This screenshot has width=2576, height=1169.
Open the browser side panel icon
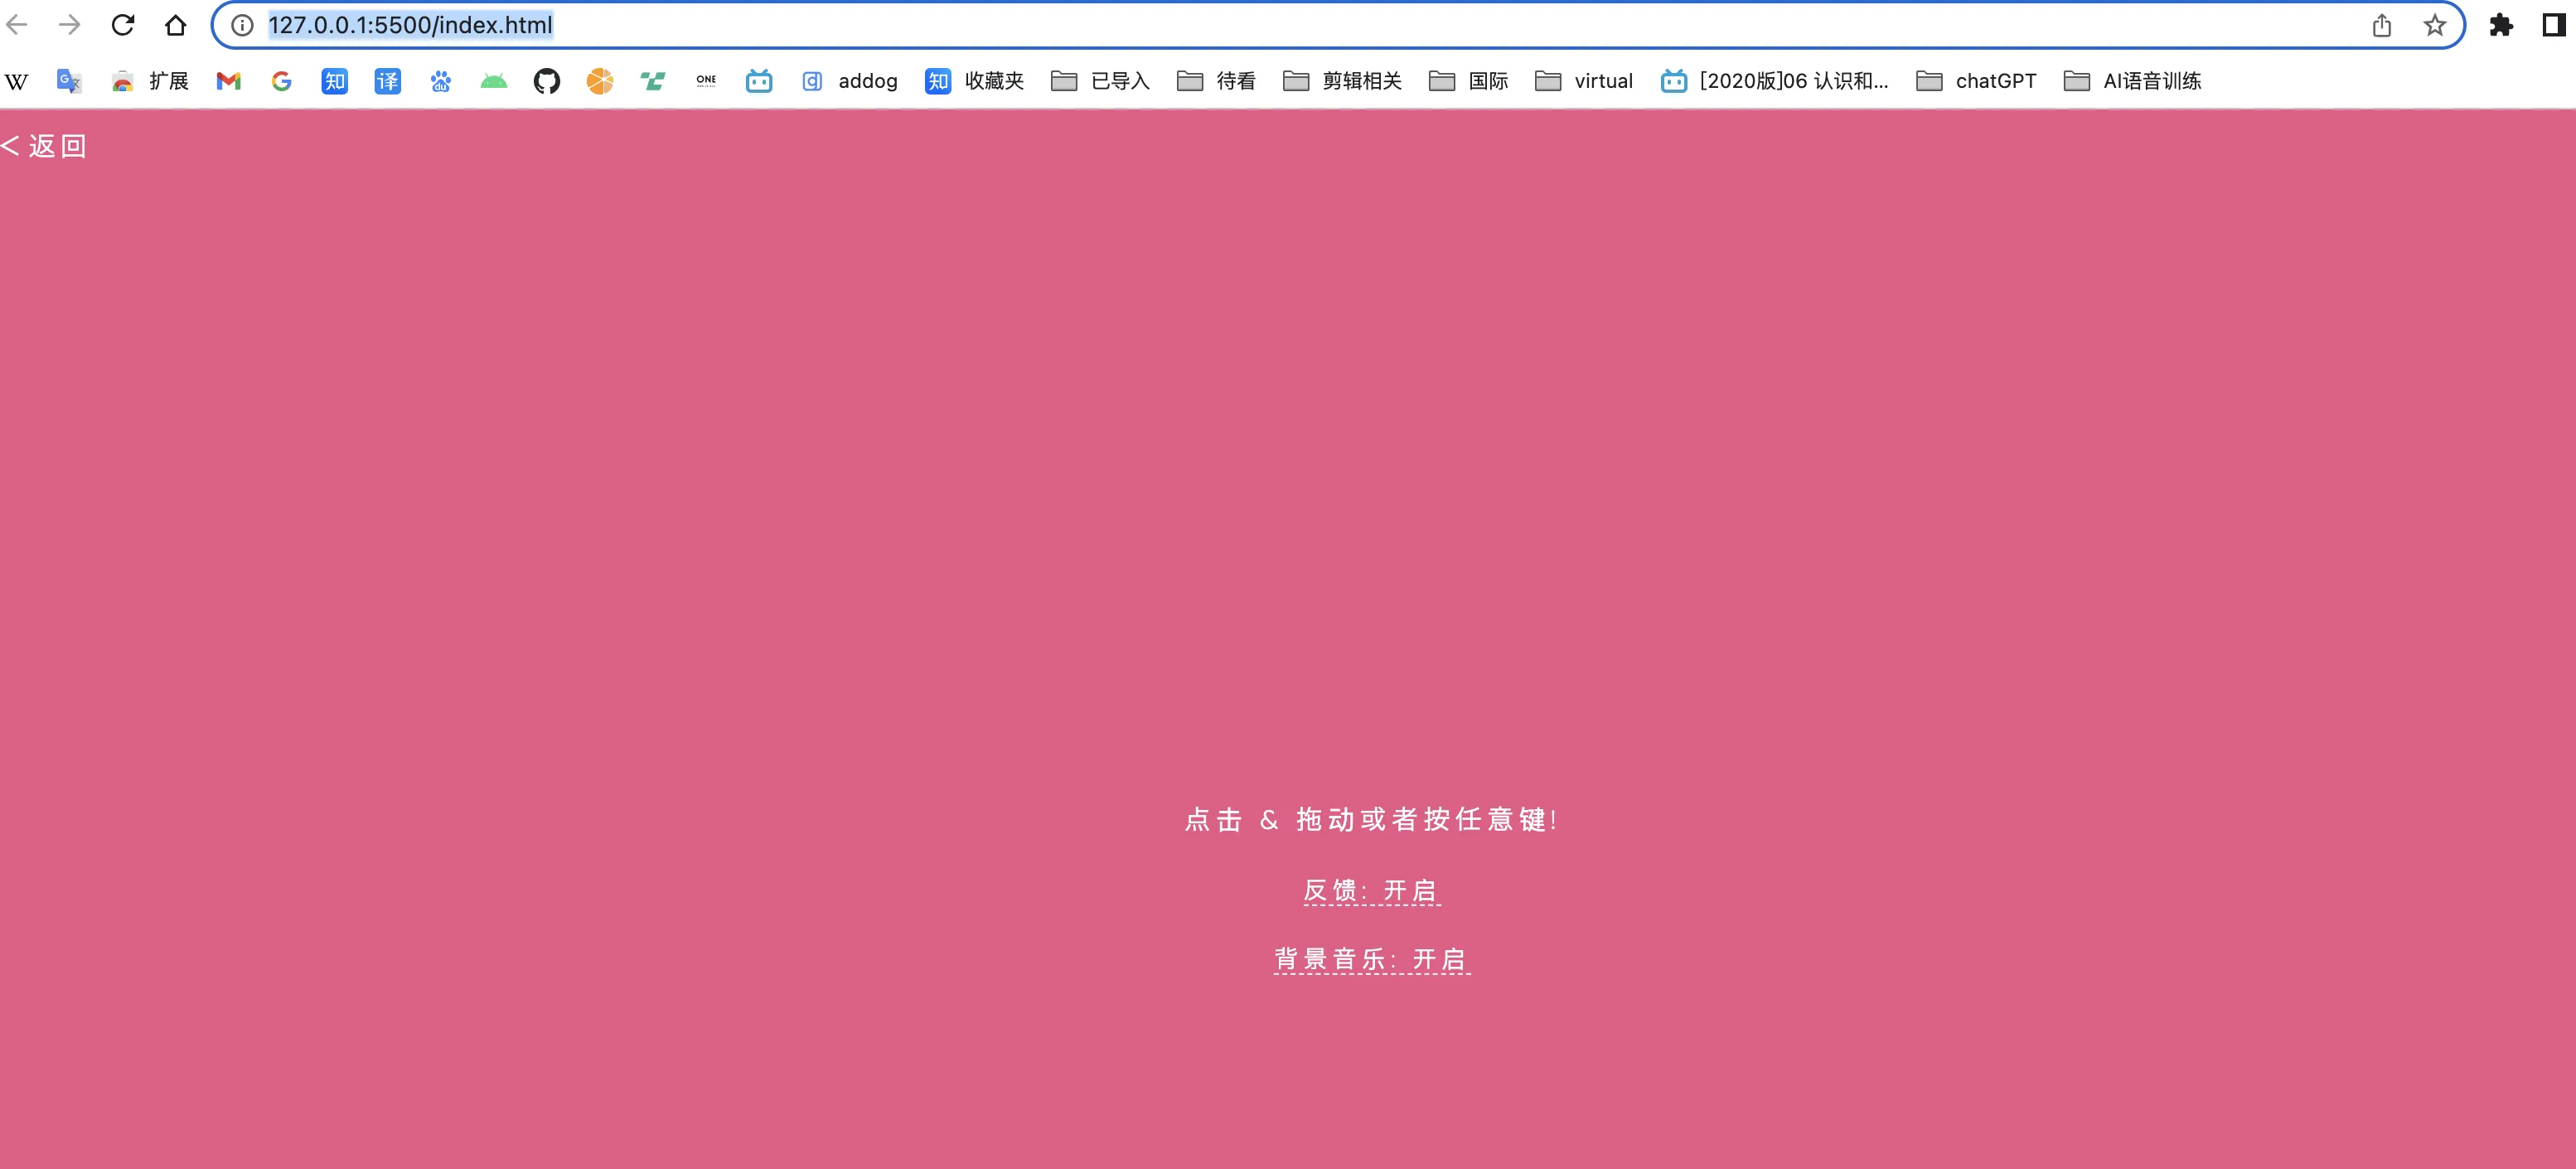2554,25
